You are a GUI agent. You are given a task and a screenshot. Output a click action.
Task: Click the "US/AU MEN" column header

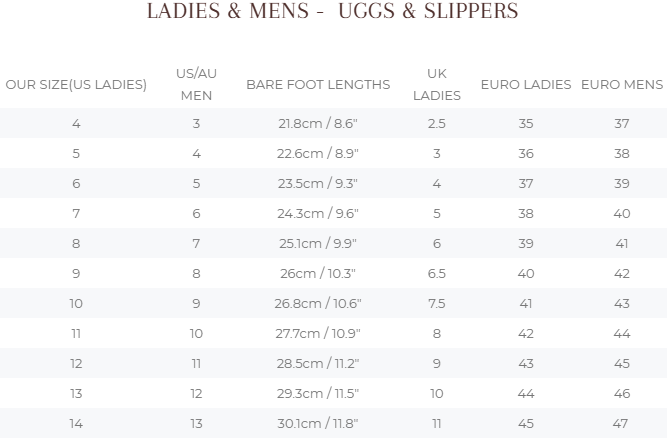click(x=196, y=85)
